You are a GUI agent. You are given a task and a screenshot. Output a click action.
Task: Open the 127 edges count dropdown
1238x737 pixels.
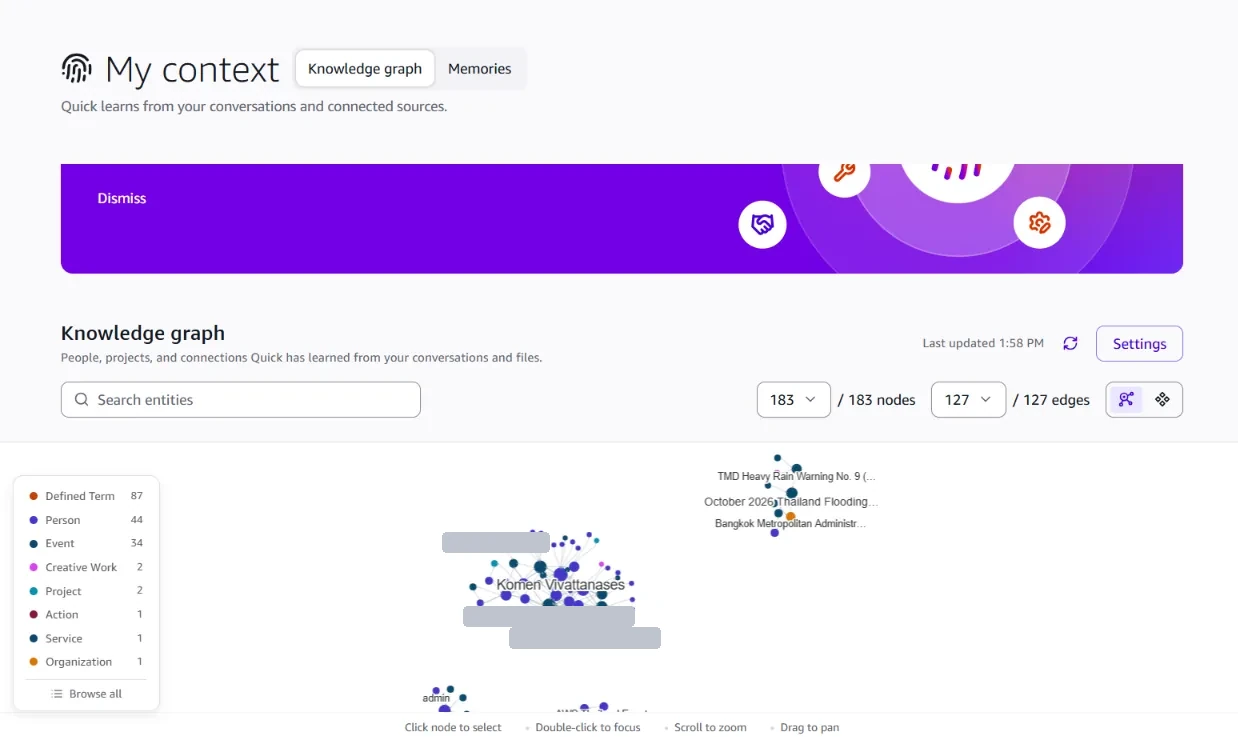(x=968, y=399)
